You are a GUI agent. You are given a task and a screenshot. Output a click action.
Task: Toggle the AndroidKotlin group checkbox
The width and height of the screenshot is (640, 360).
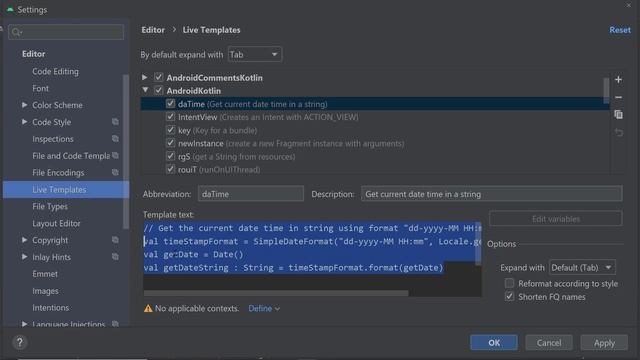(159, 90)
